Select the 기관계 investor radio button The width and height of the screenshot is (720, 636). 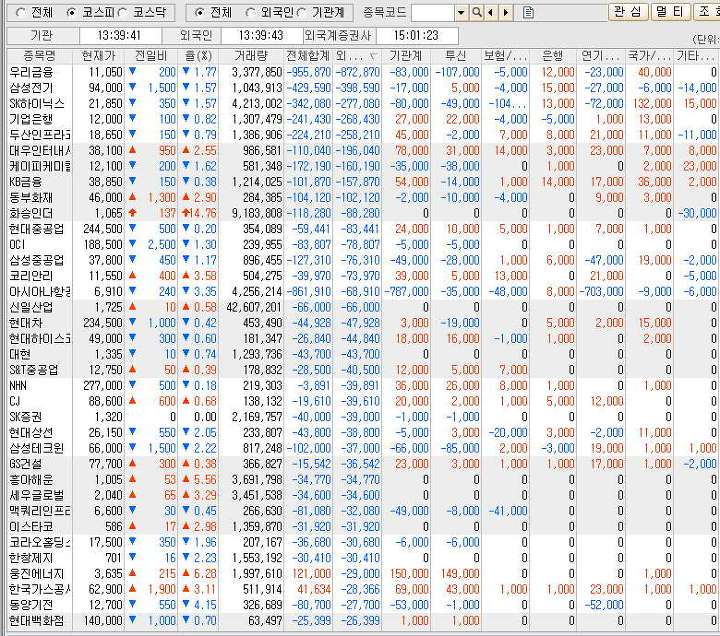[301, 12]
